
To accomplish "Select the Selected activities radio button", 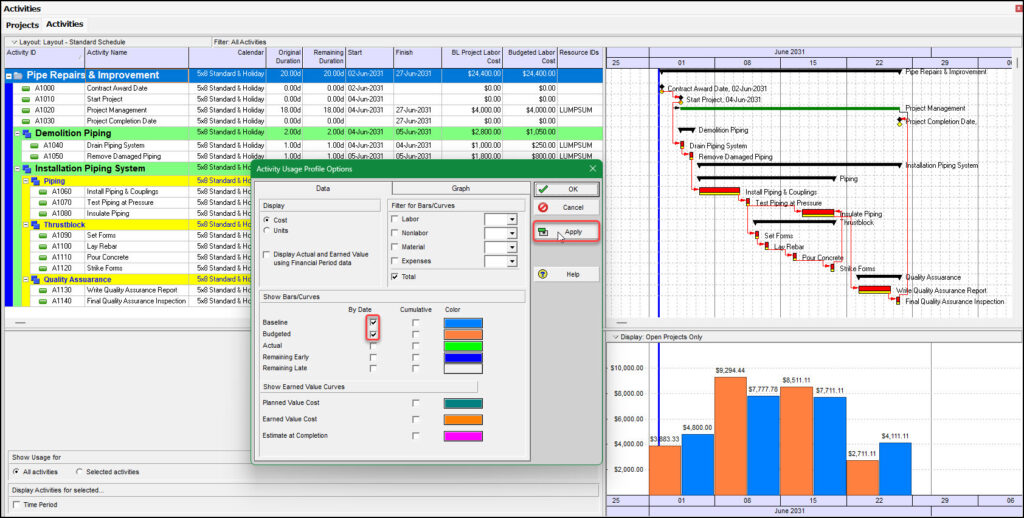I will 79,472.
